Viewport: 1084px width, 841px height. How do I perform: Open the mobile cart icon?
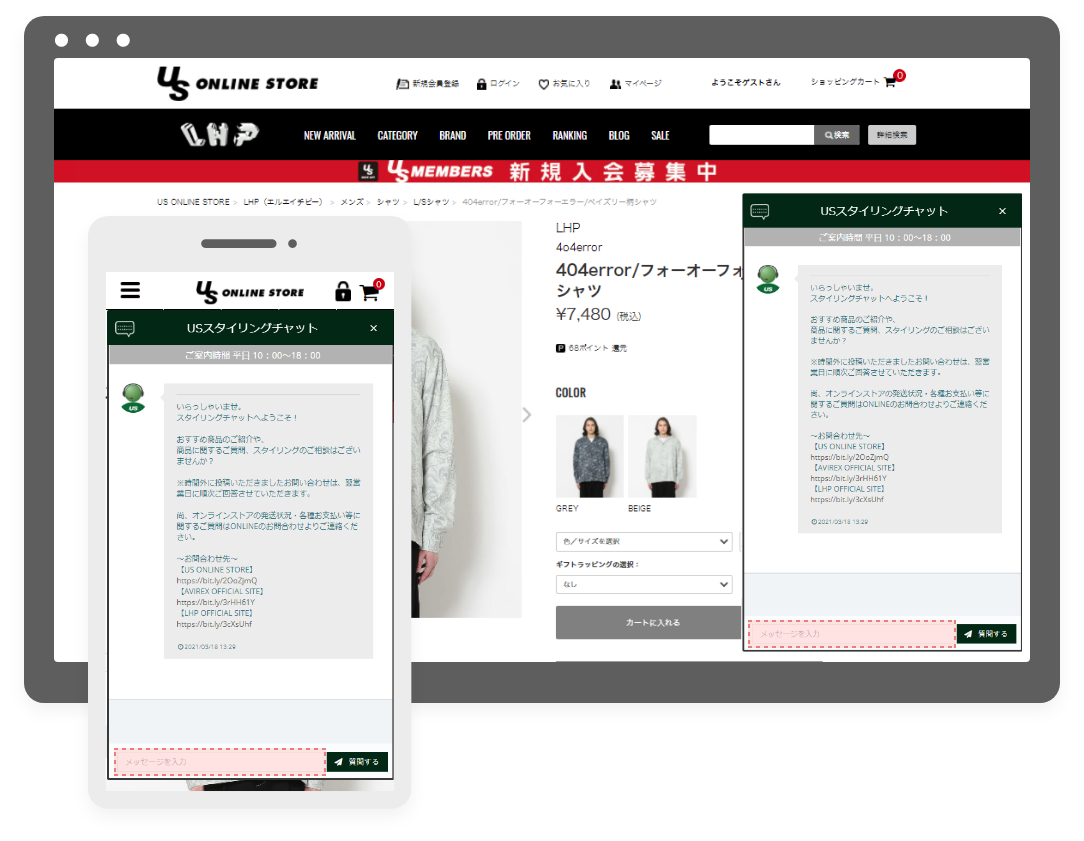tap(370, 293)
